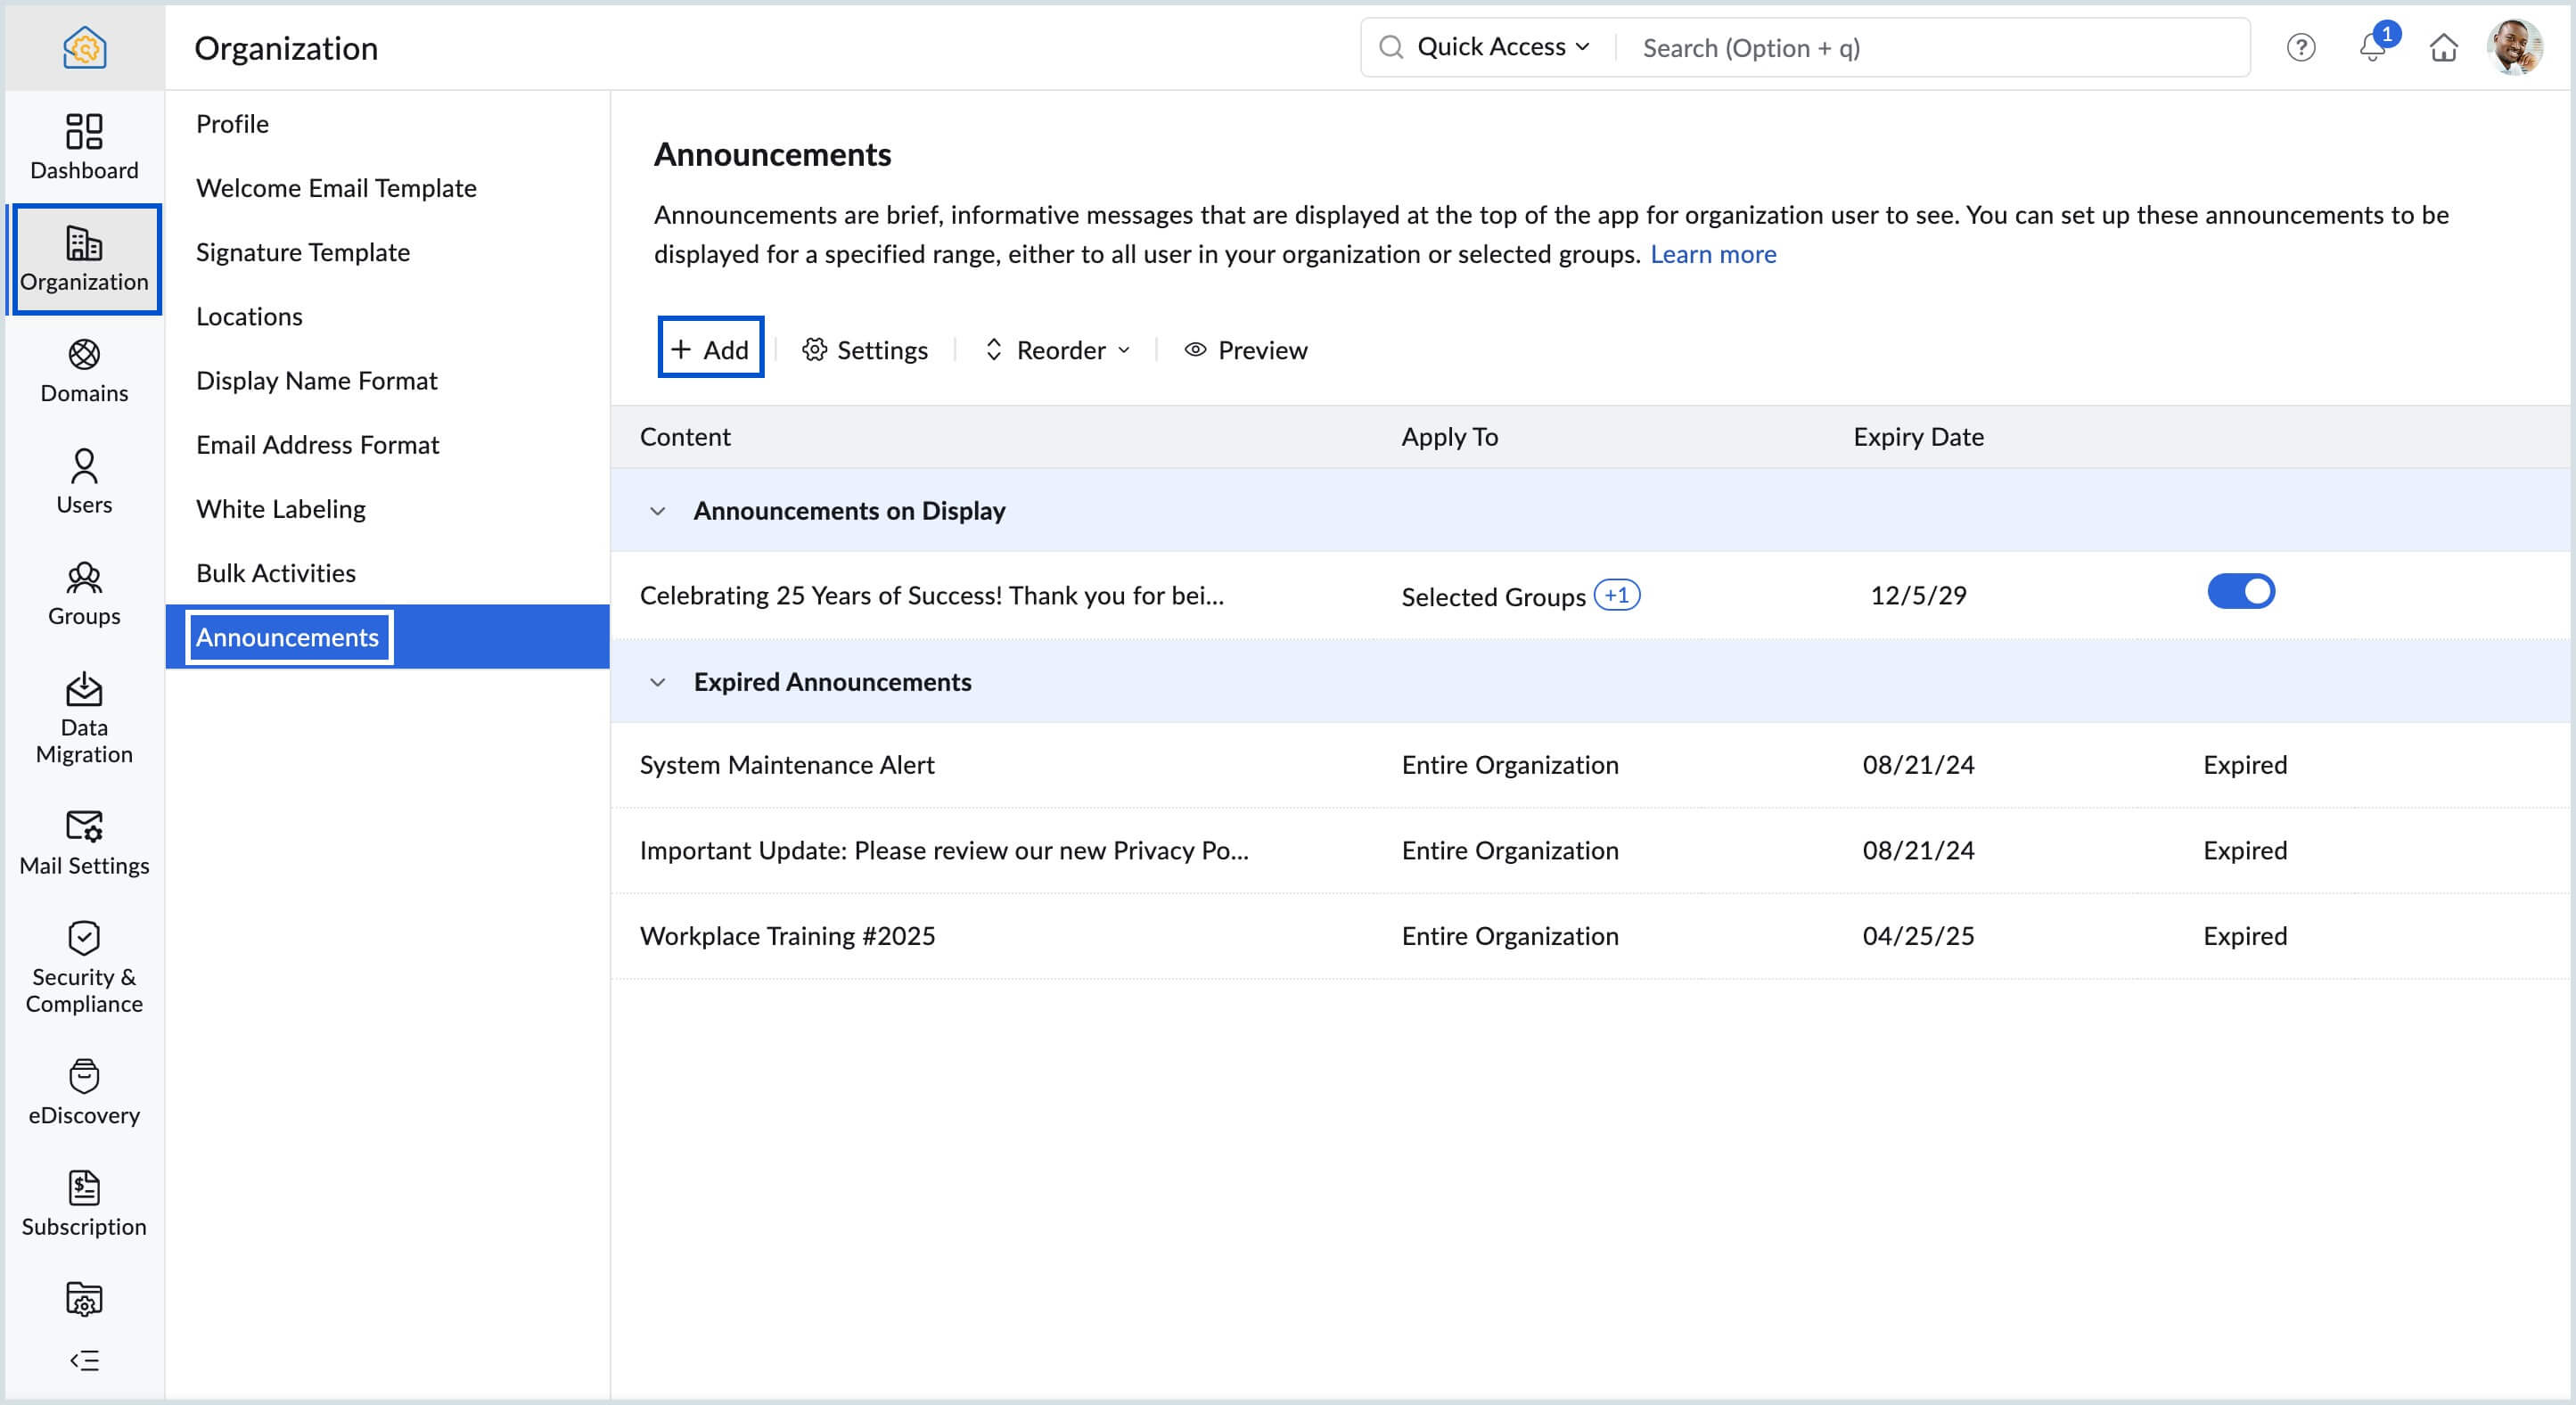
Task: Open the Dashboard sidebar icon
Action: tap(84, 146)
